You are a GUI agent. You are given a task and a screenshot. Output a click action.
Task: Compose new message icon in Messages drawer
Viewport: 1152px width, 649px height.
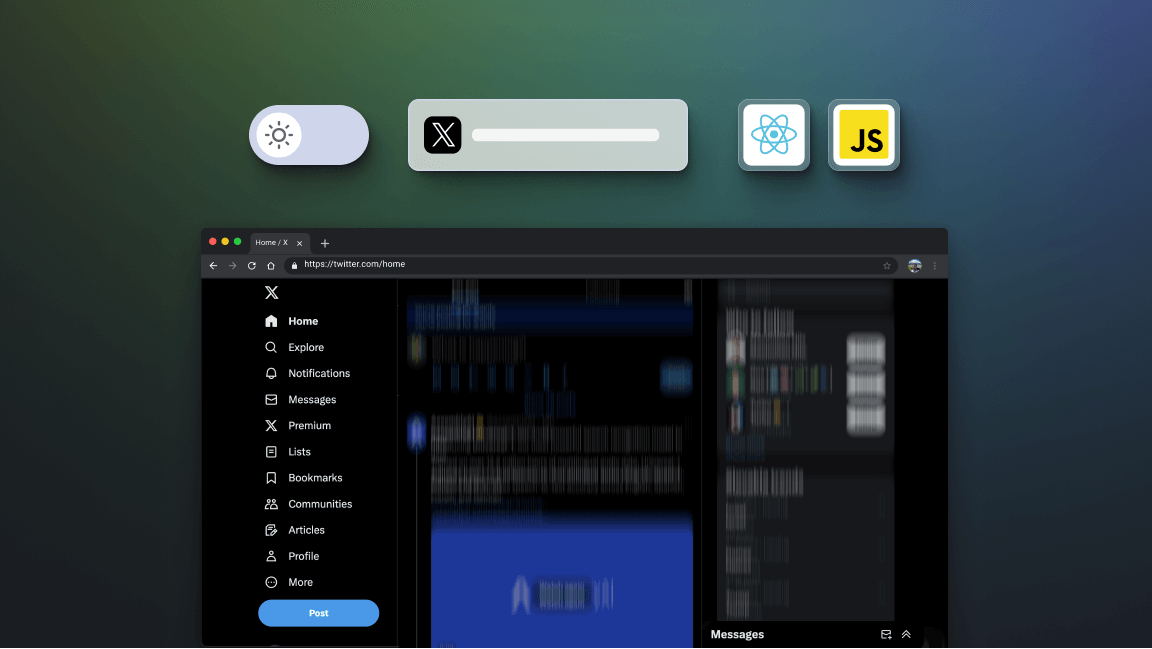click(x=886, y=634)
